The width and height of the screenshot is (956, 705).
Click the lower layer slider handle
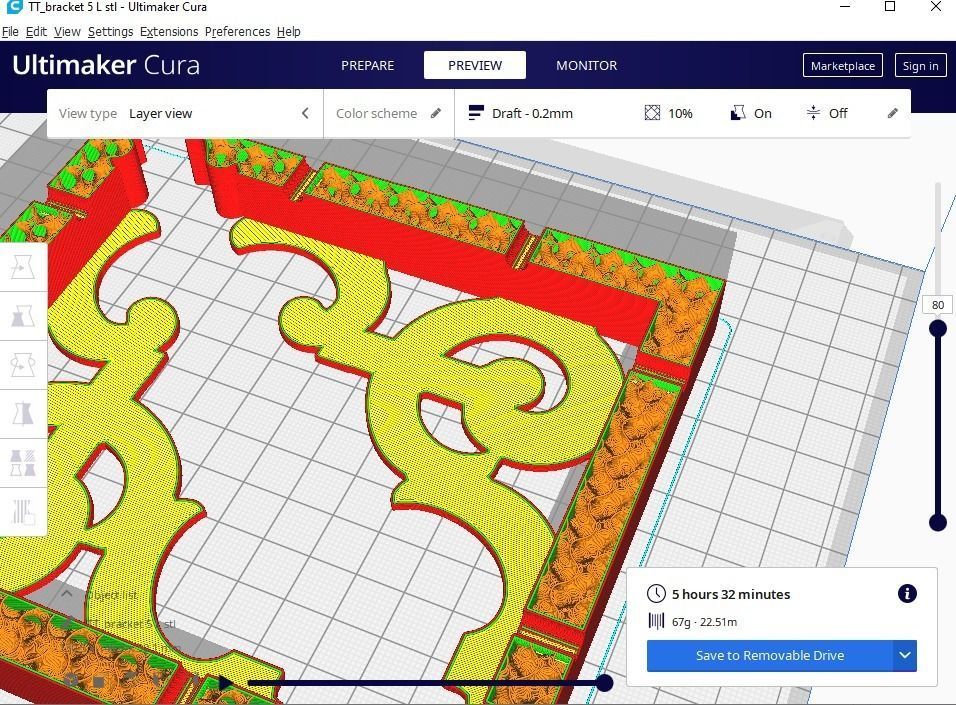click(x=938, y=522)
